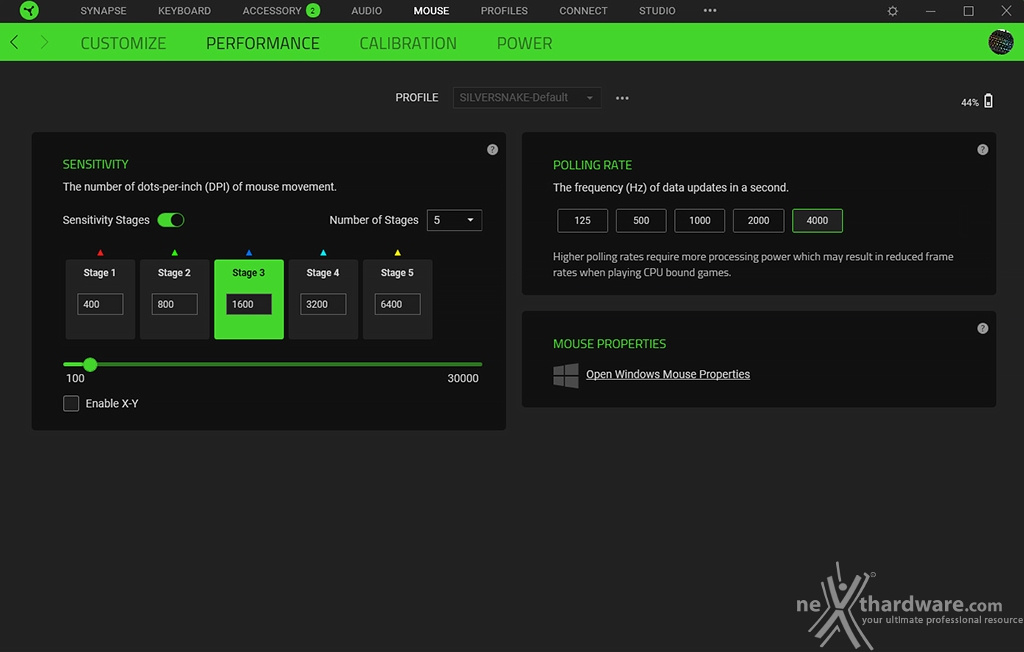This screenshot has width=1024, height=652.
Task: Check the battery level icon
Action: [x=988, y=101]
